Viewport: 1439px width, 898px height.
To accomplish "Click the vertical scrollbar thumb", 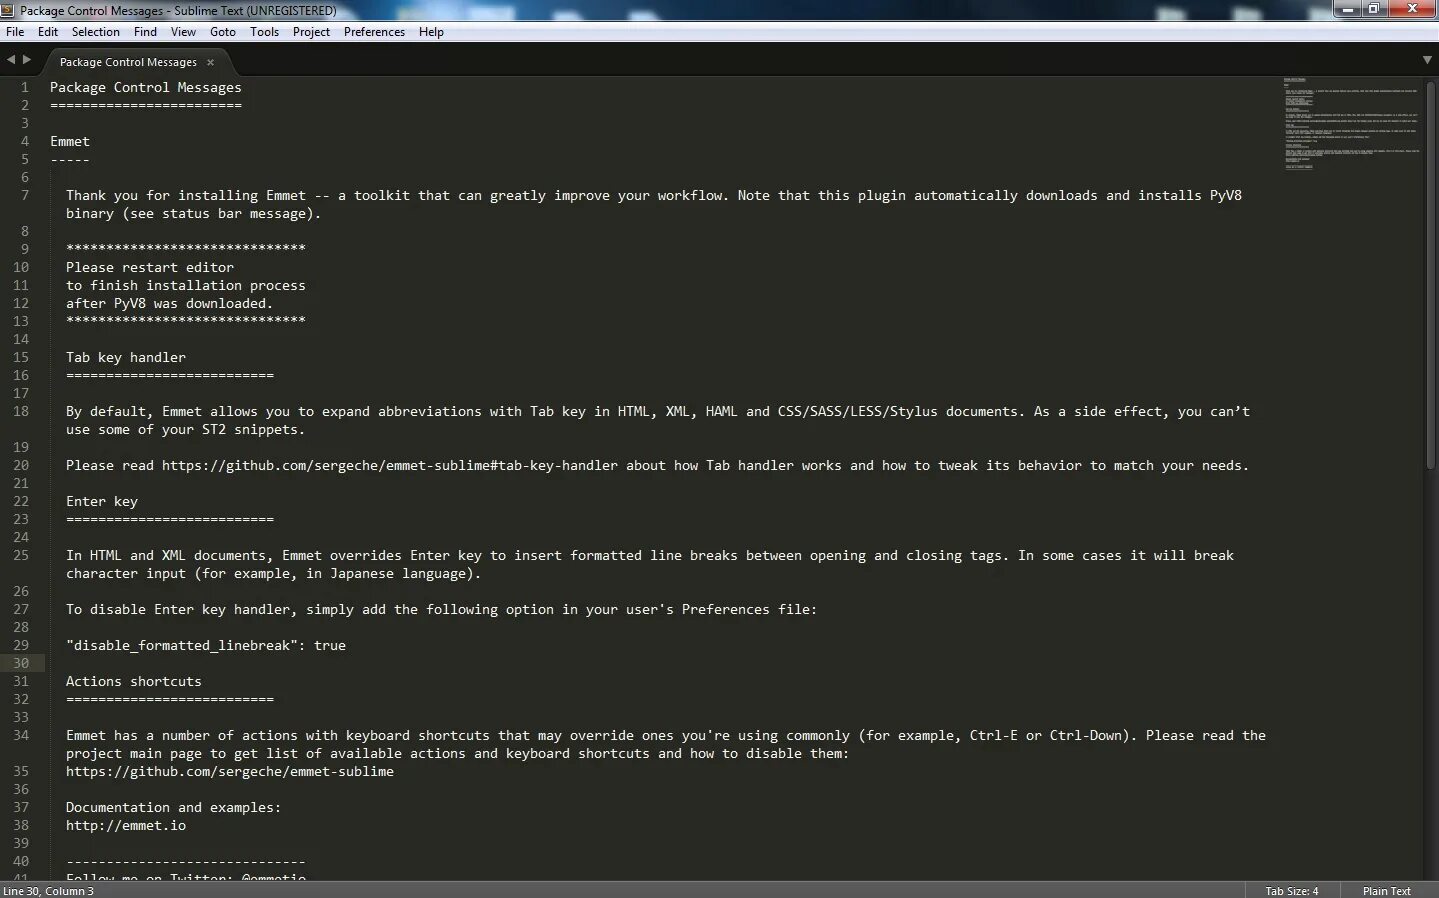I will click(1431, 275).
